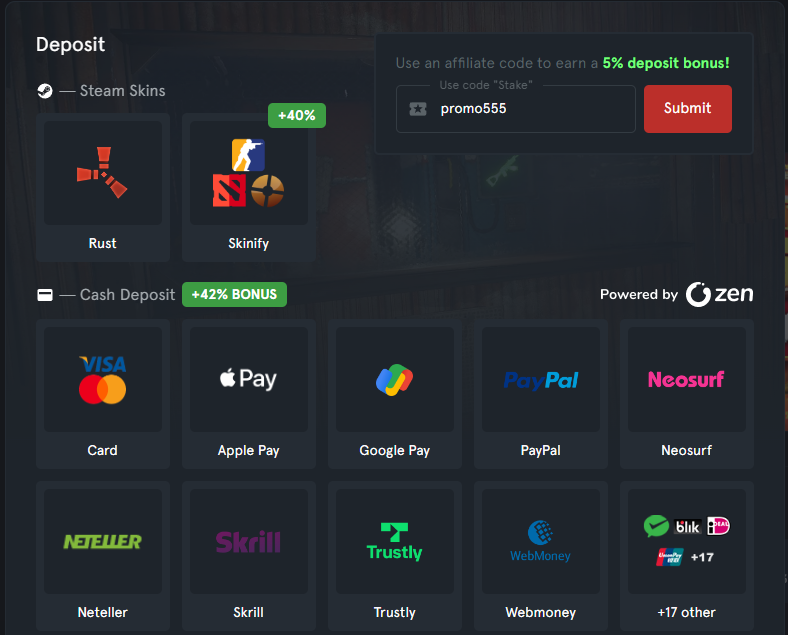Select Card with Visa Mastercard logo
Image resolution: width=788 pixels, height=635 pixels.
103,394
